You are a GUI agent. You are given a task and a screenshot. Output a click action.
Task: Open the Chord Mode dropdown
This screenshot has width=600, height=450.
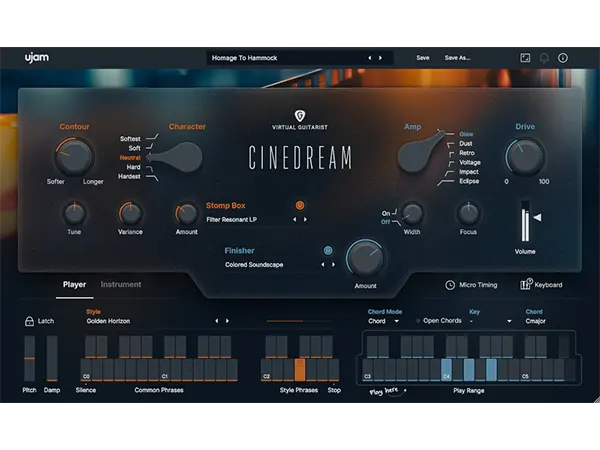point(383,321)
